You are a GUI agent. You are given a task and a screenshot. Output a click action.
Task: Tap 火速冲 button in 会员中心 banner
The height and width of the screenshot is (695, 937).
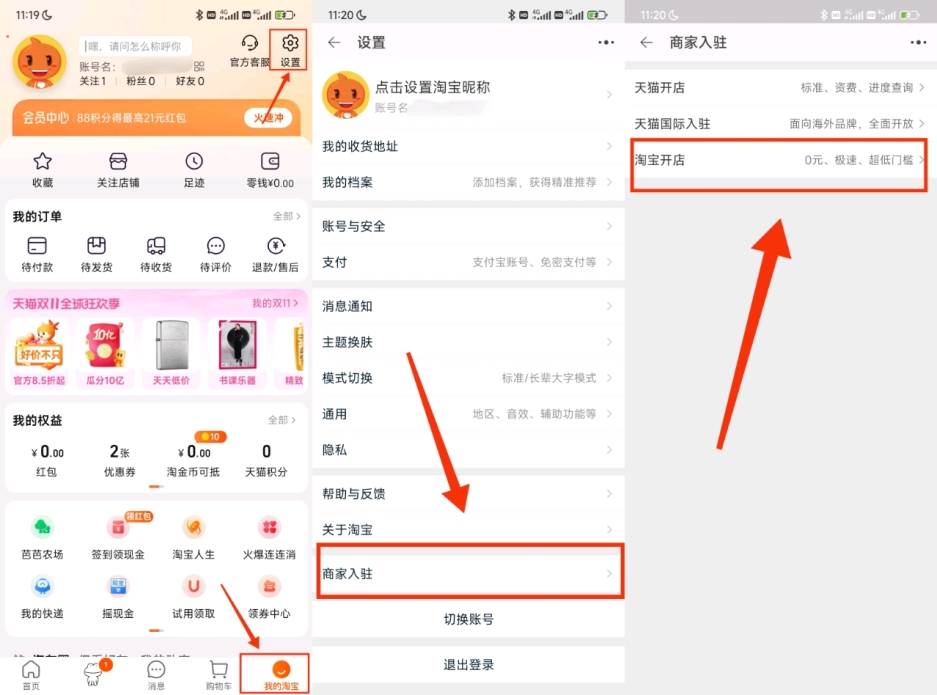click(x=268, y=118)
